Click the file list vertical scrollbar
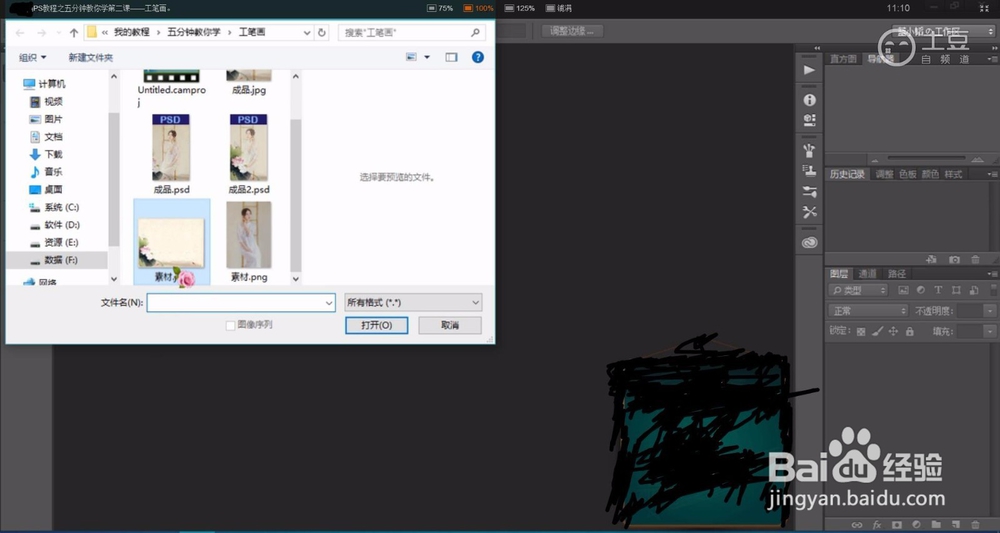 (295, 196)
